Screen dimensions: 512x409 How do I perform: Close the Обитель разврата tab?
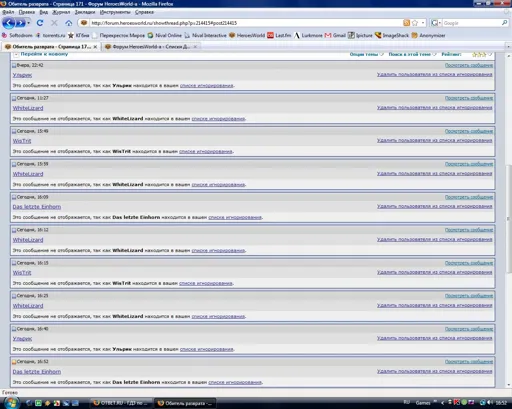95,47
